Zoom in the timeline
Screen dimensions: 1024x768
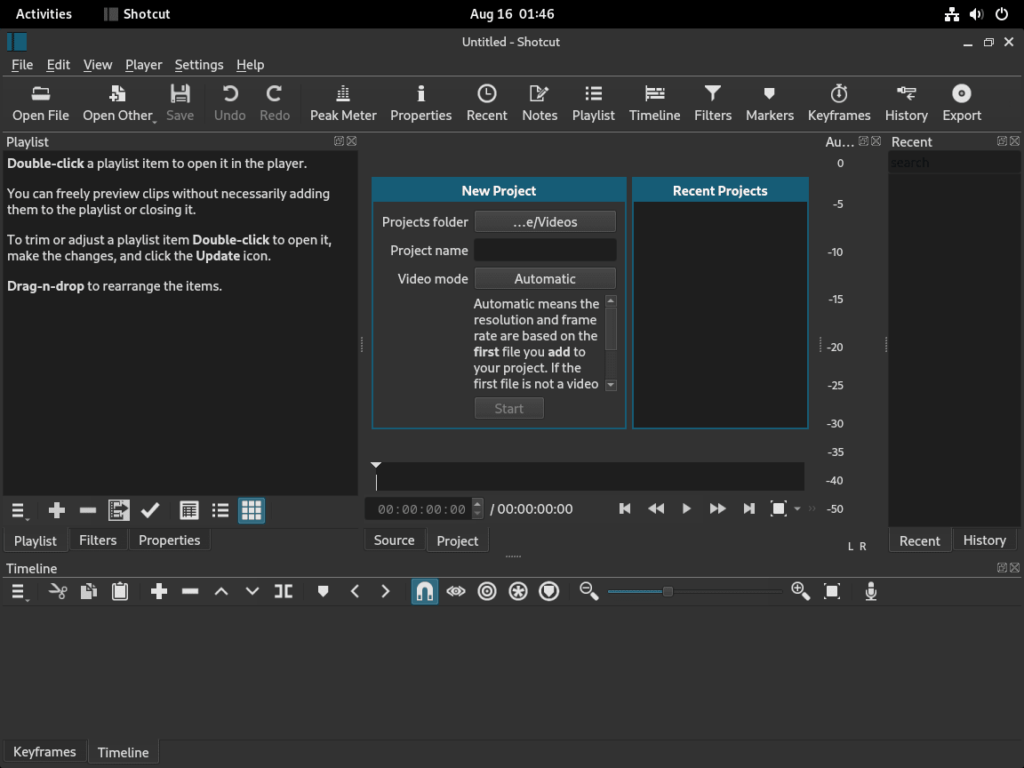point(801,592)
